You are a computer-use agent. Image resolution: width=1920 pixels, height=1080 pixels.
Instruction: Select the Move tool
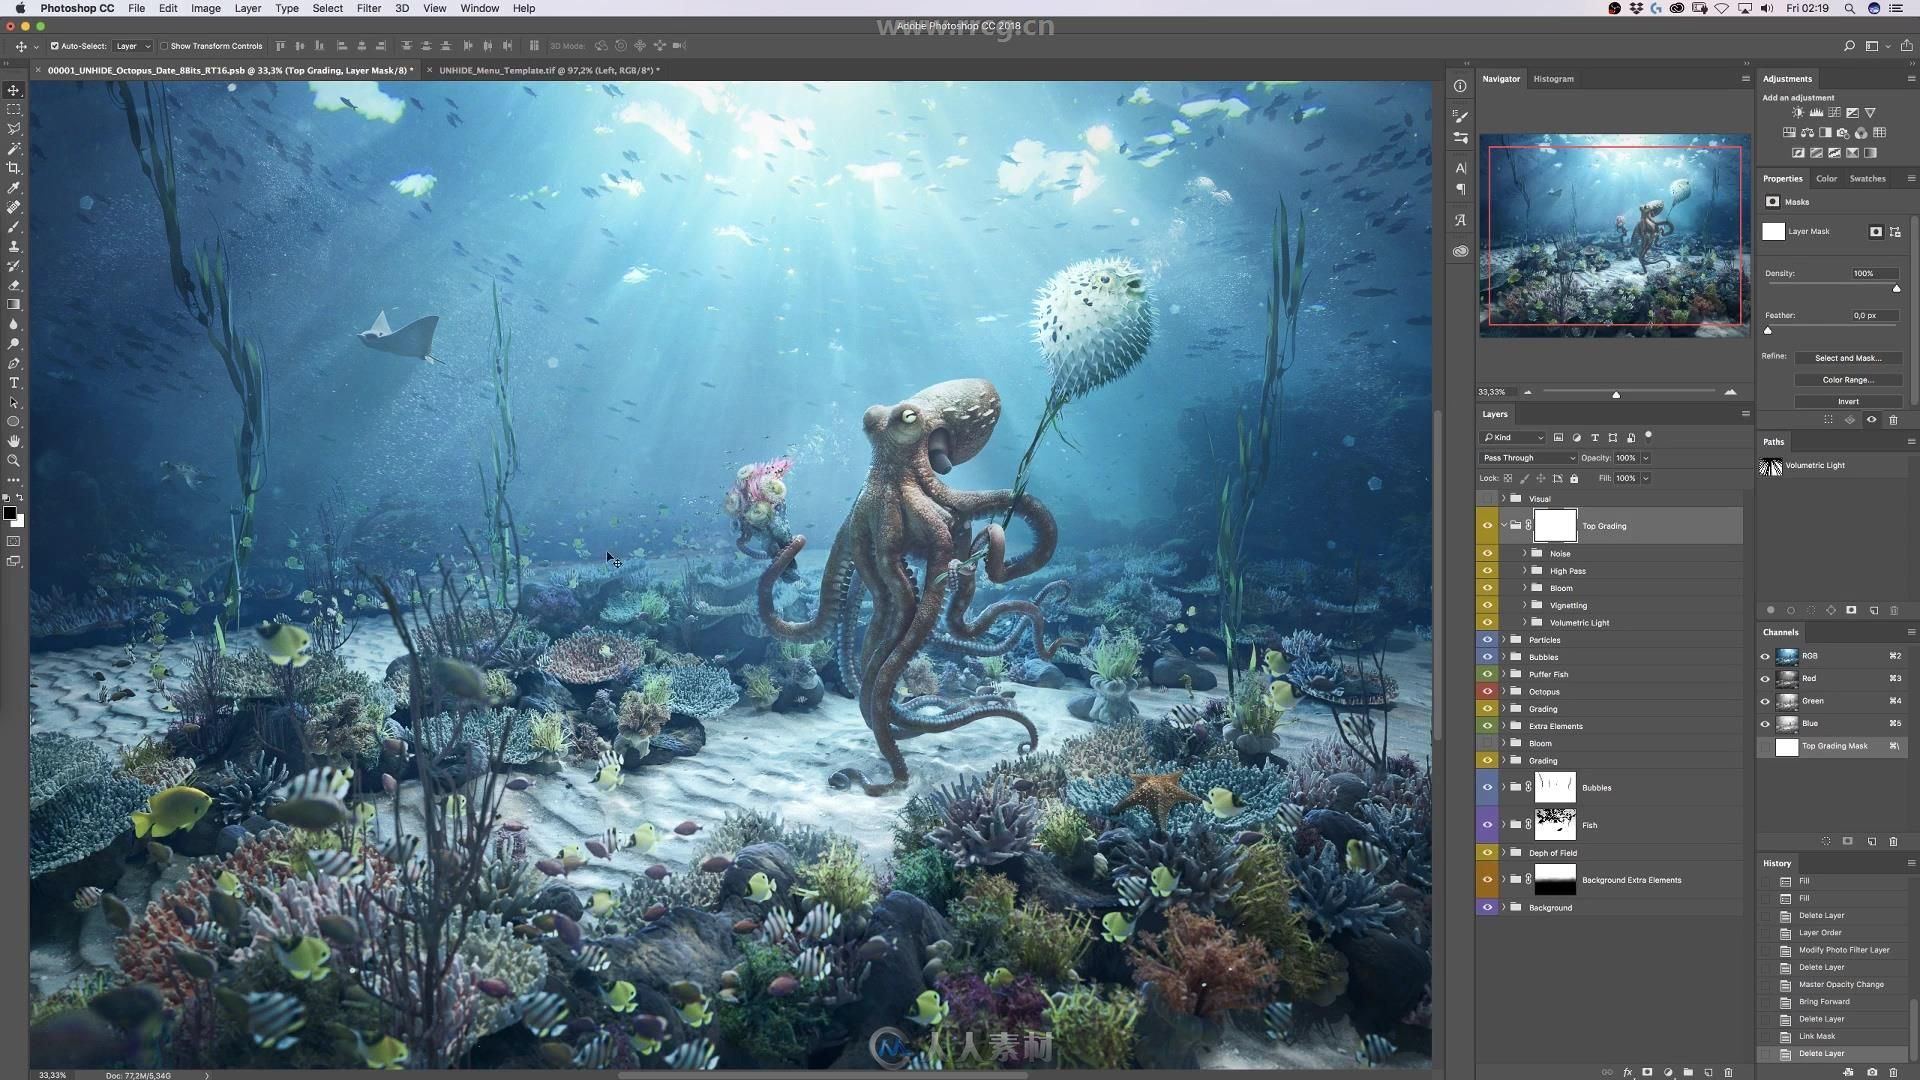(x=14, y=90)
